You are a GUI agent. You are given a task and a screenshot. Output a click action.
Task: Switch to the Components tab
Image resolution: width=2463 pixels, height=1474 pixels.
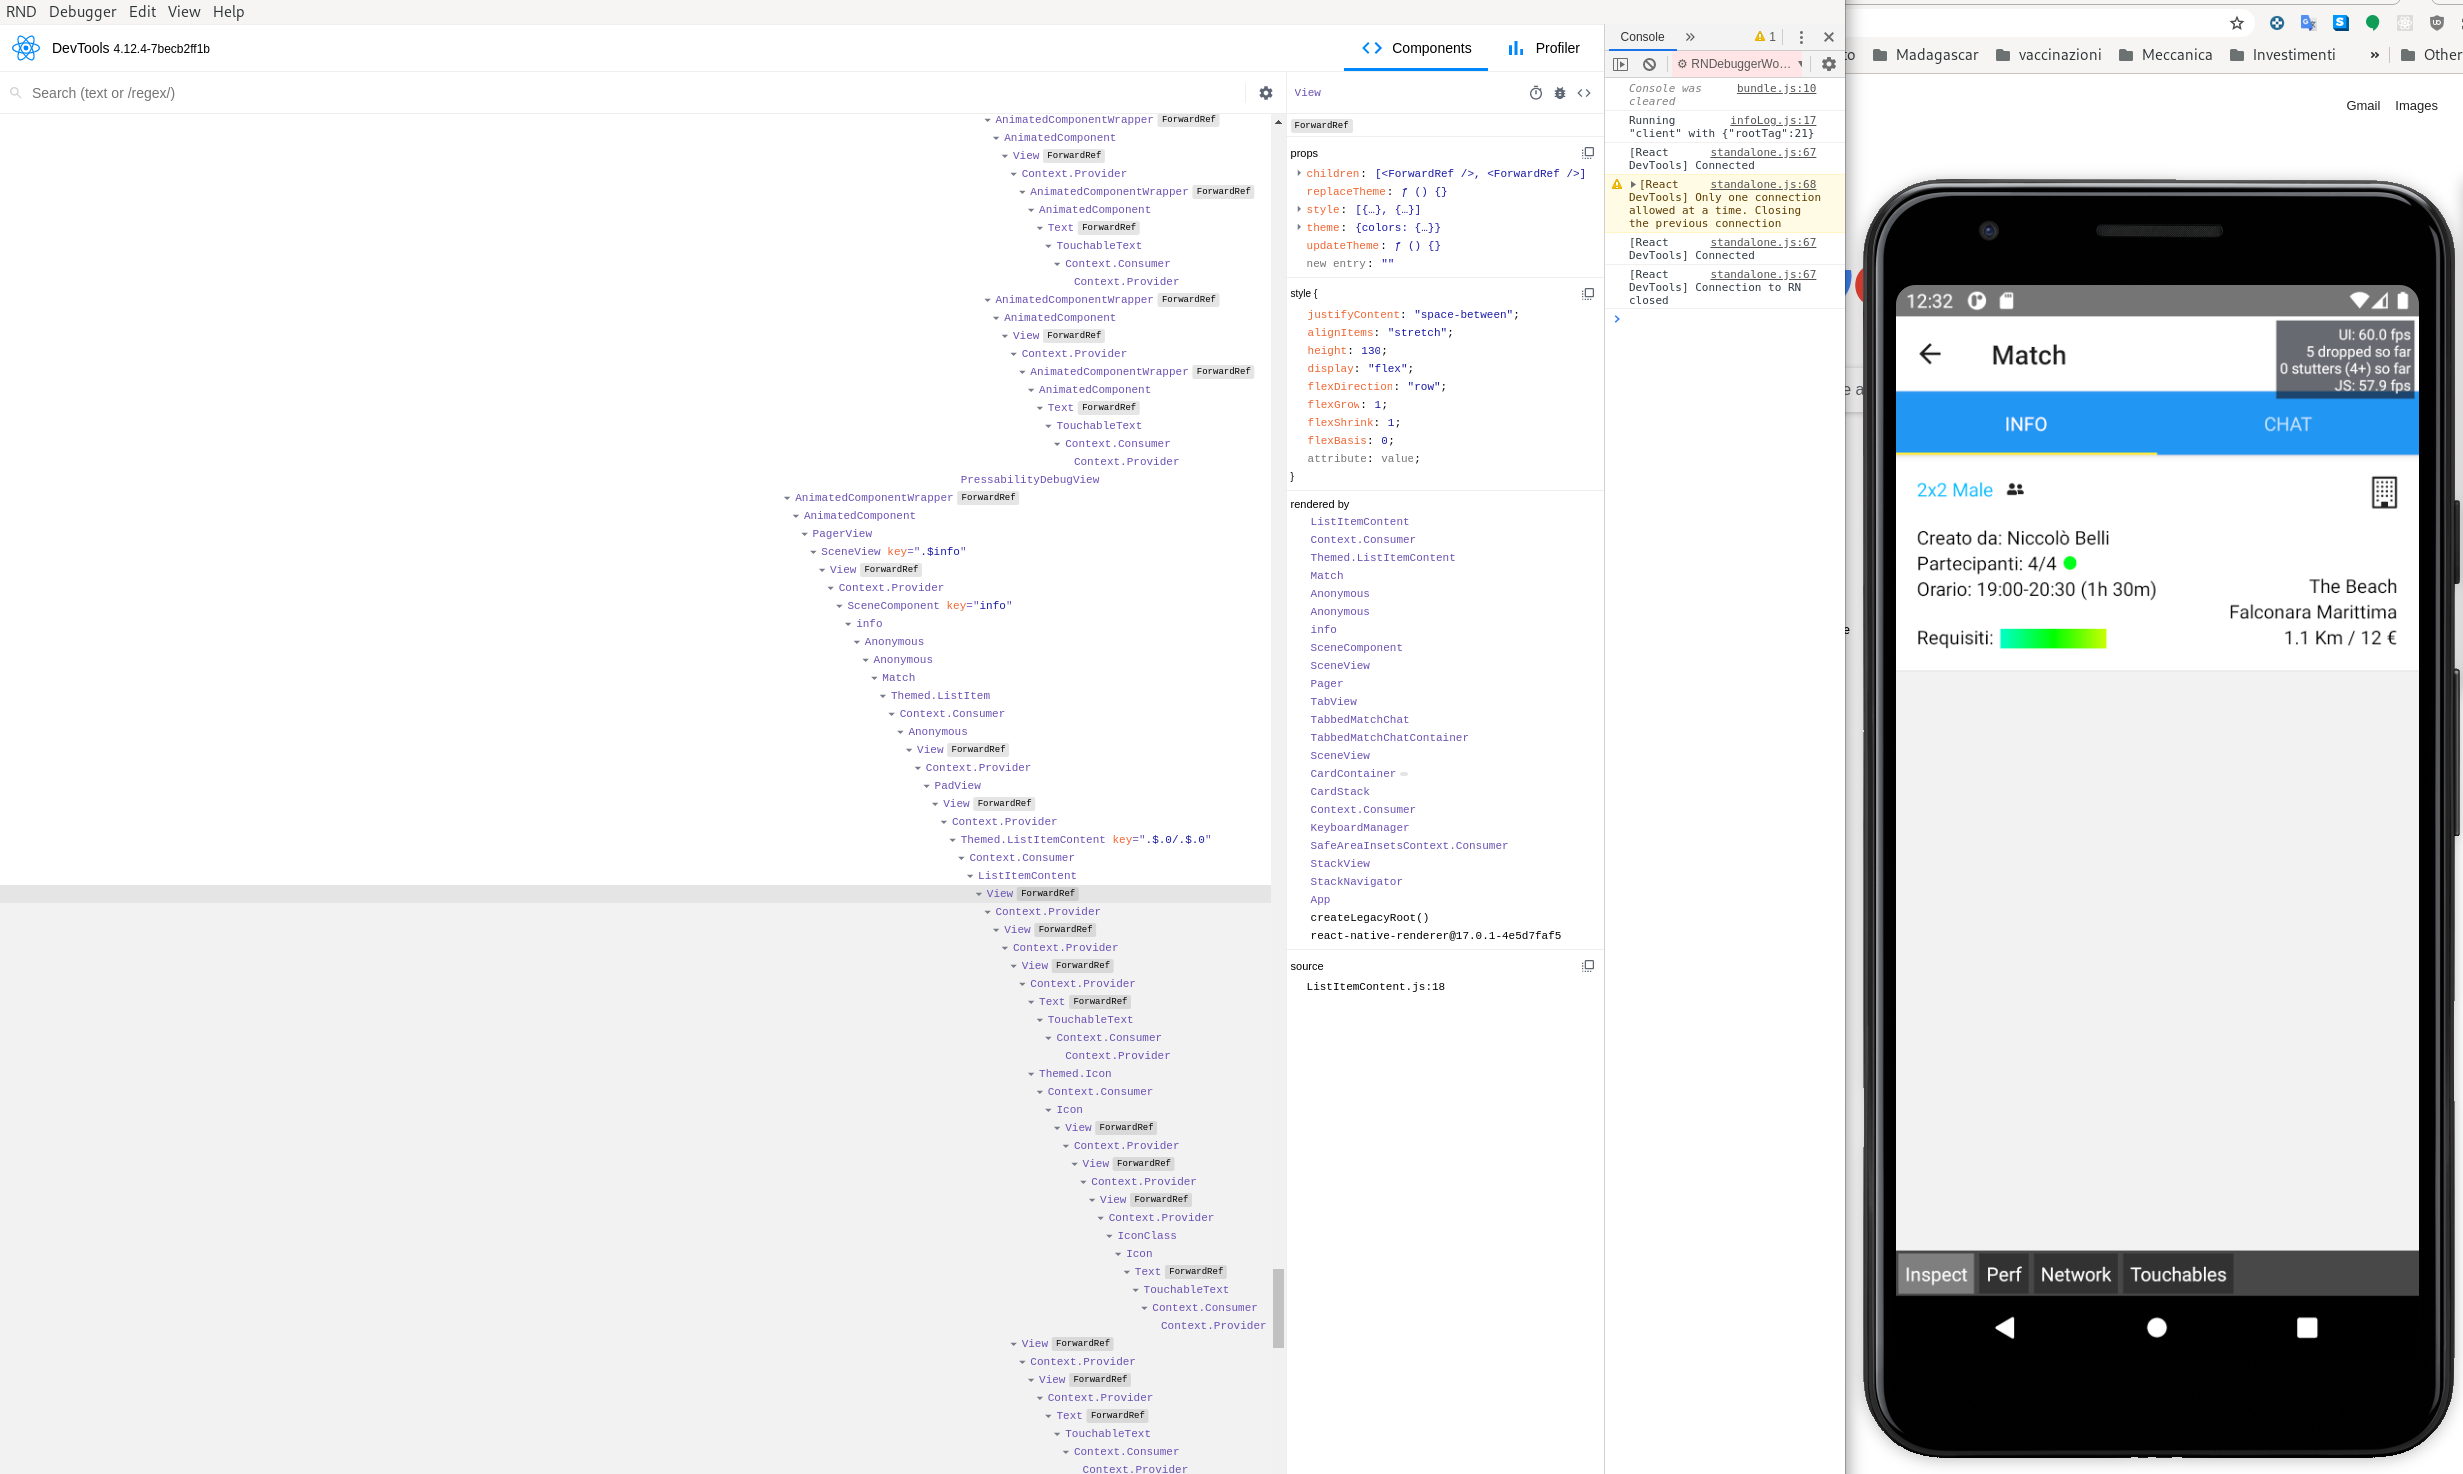point(1416,48)
